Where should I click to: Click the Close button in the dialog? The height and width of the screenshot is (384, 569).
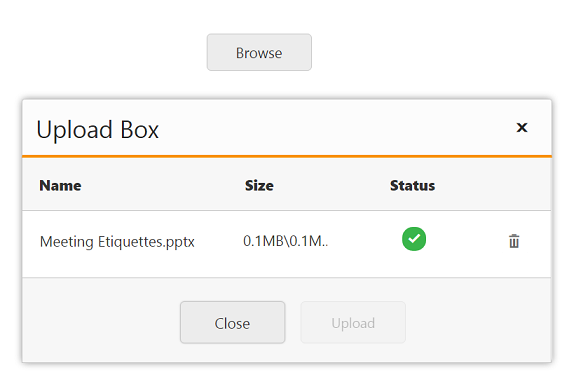coord(232,322)
